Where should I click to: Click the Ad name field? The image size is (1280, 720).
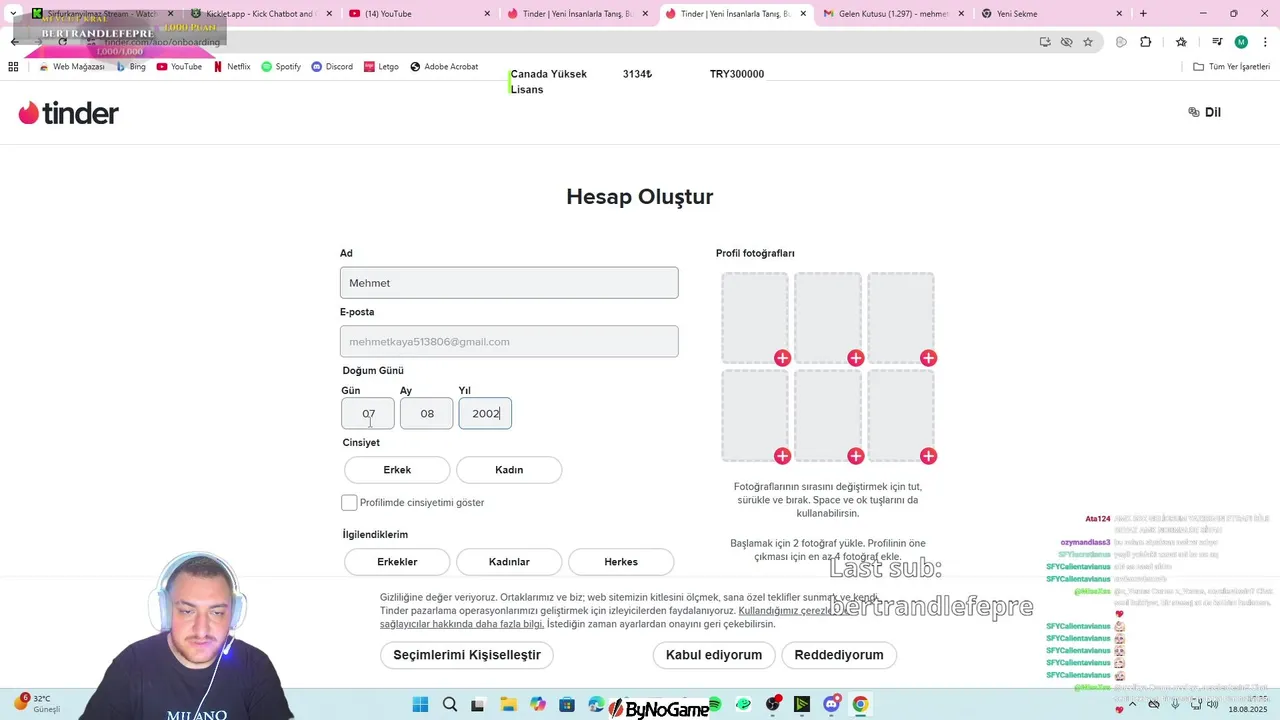point(509,283)
